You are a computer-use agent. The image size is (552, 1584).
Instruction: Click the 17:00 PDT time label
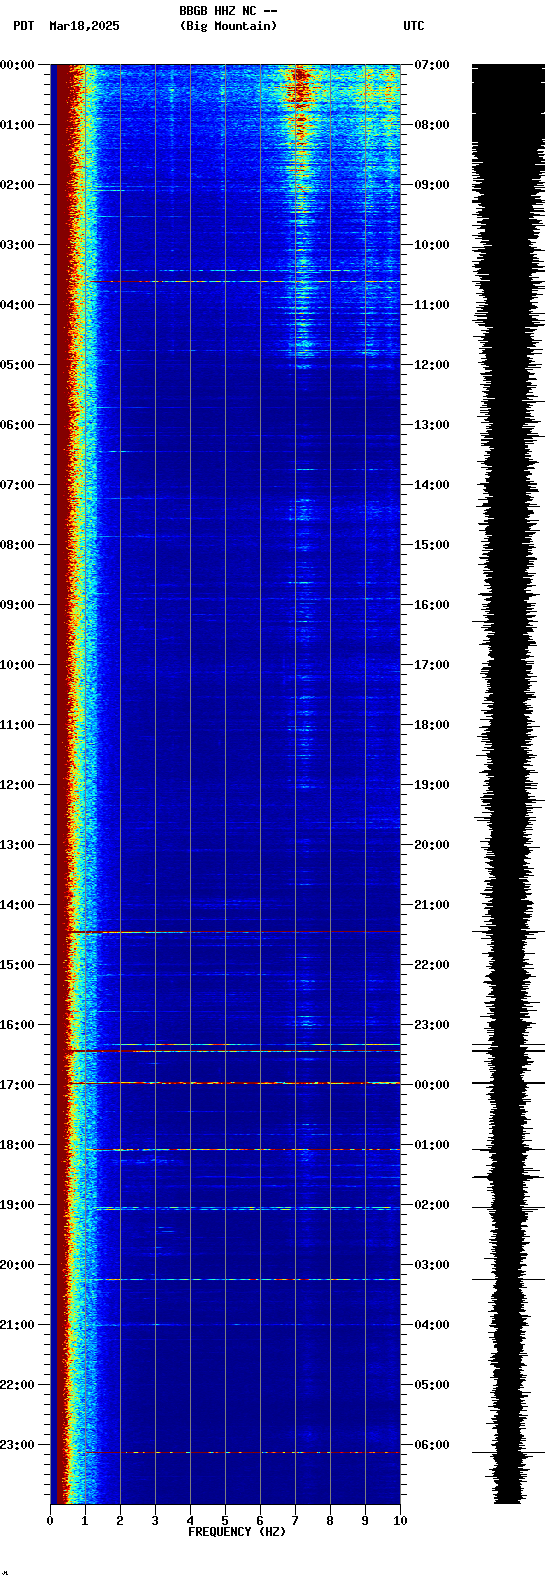(17, 1085)
